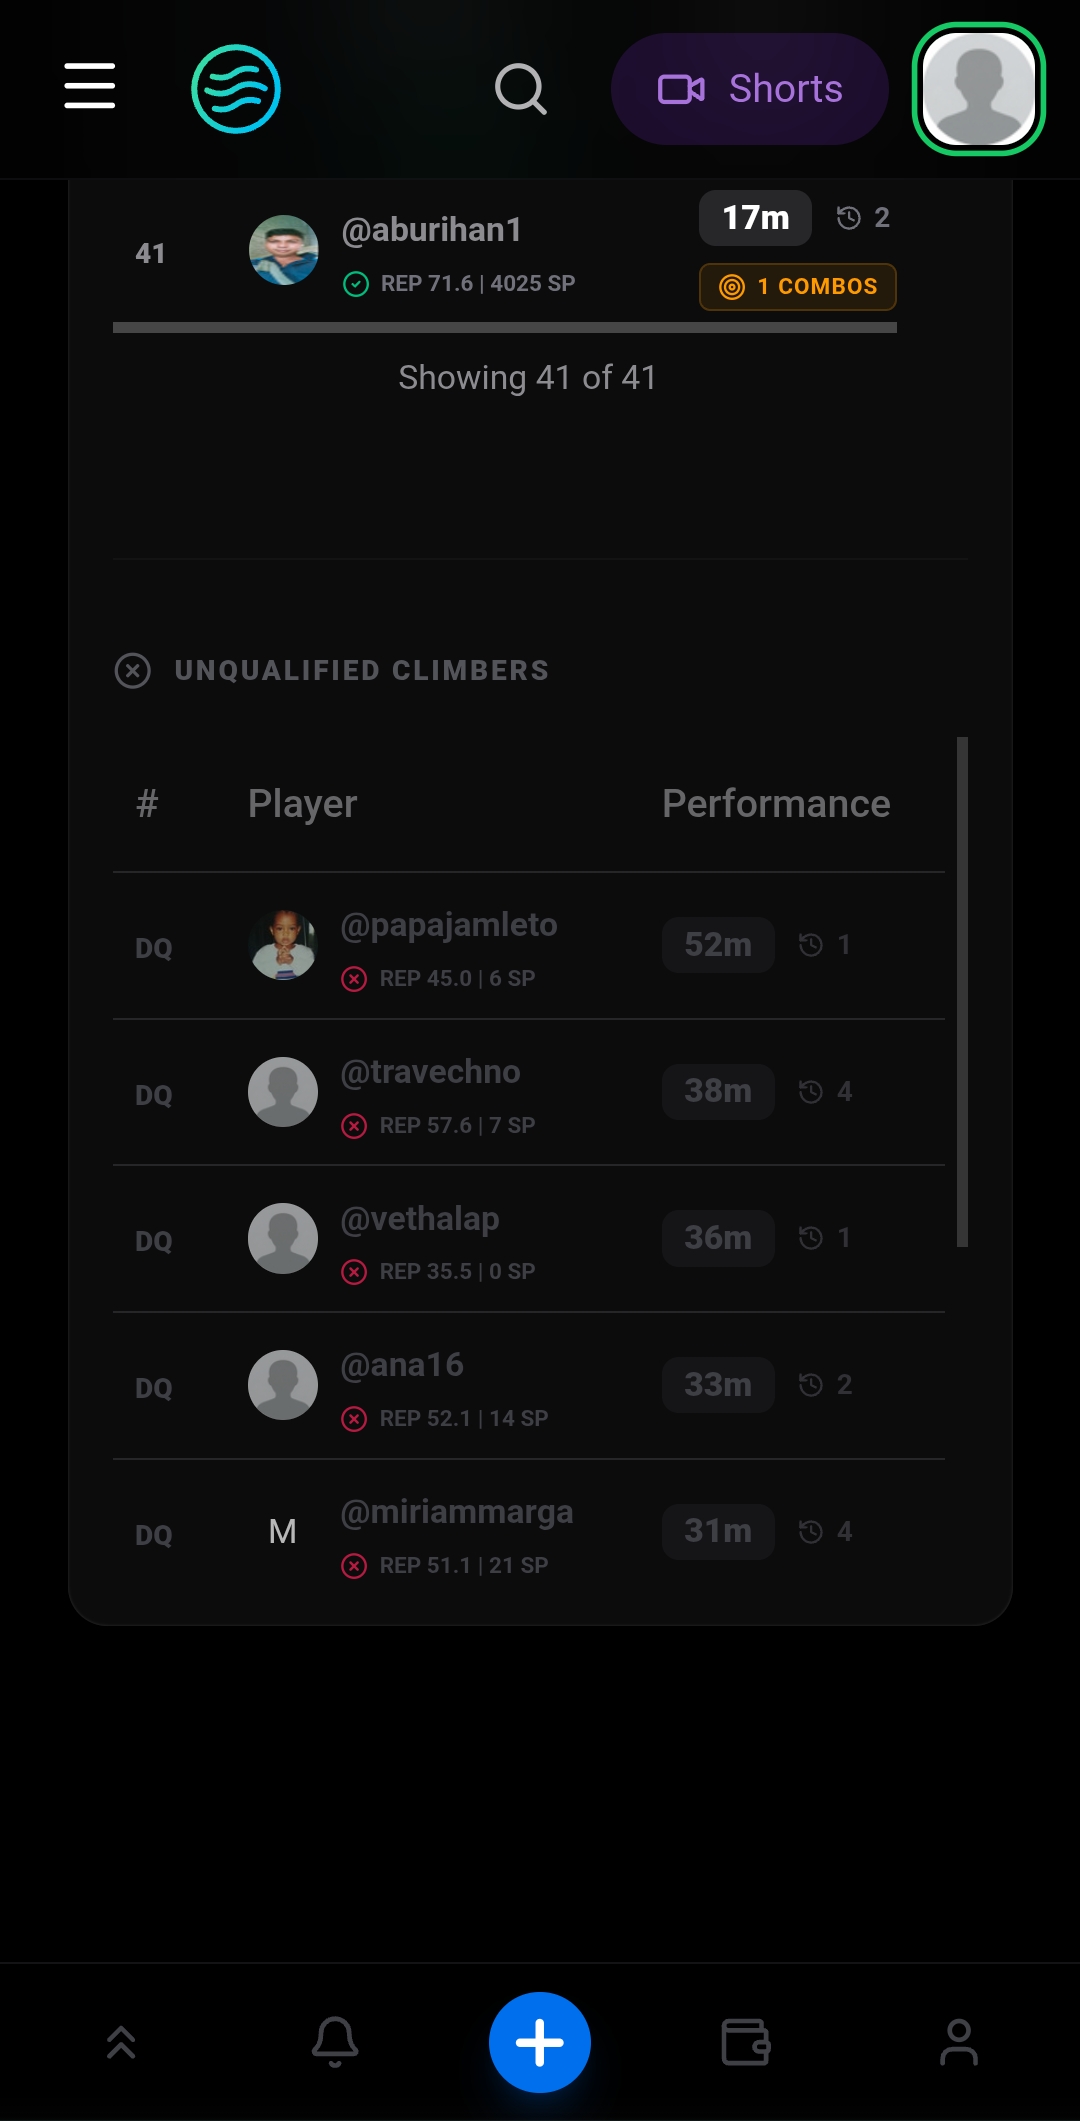Tap the double chevron up icon
The image size is (1080, 2121).
(x=121, y=2042)
